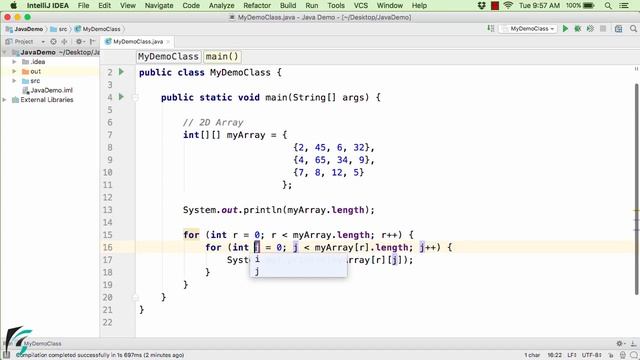Click run gutter arrow on line 4
This screenshot has width=640, height=360.
(x=121, y=97)
